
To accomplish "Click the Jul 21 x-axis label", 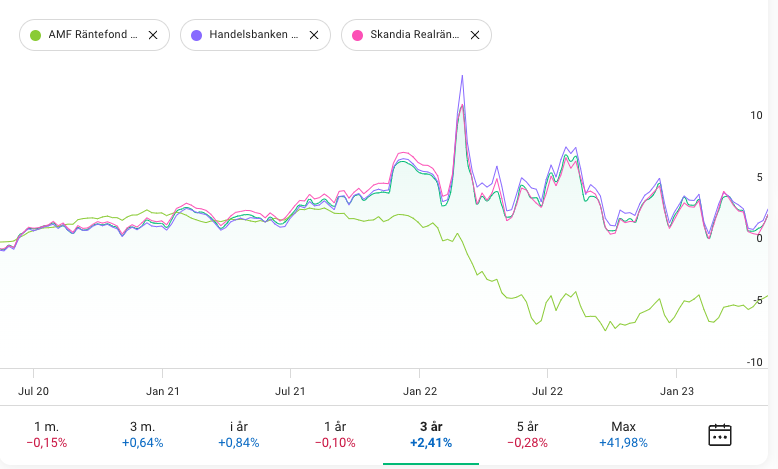I will tap(291, 391).
